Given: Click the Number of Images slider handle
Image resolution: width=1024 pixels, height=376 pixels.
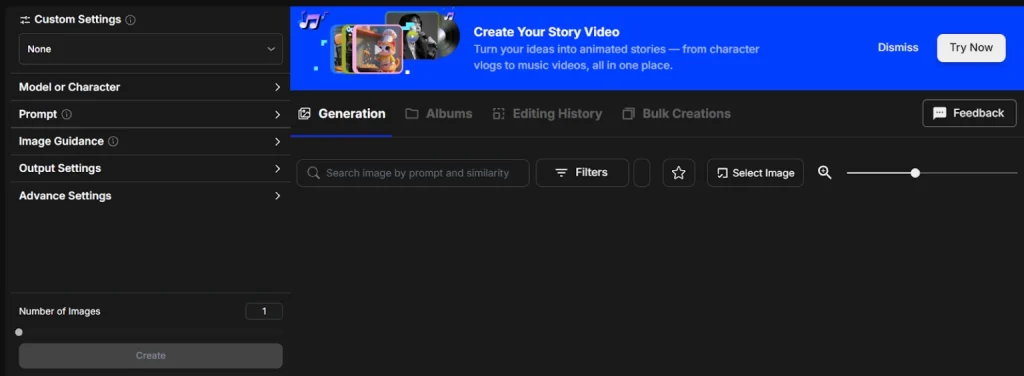Looking at the screenshot, I should [19, 332].
